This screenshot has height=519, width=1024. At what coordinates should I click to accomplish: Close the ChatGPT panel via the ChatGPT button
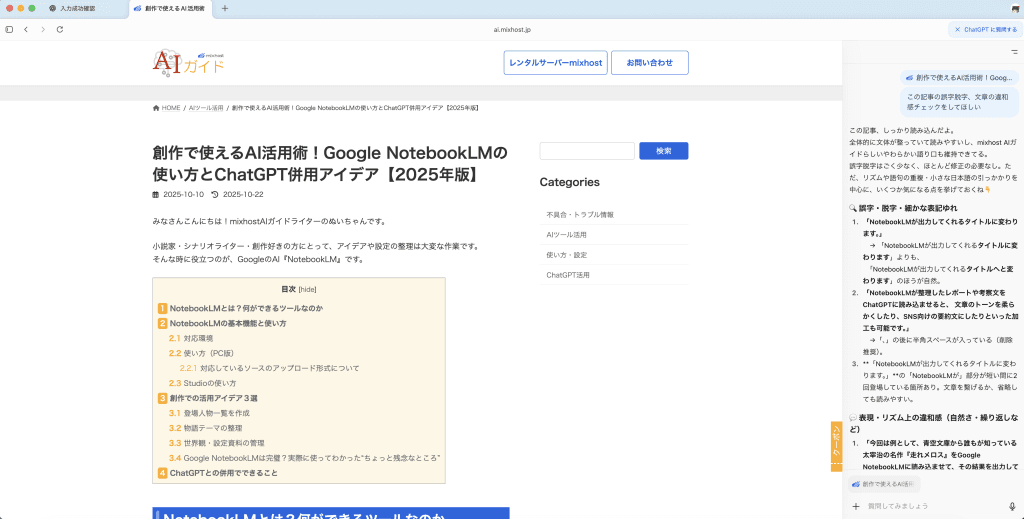(x=984, y=29)
